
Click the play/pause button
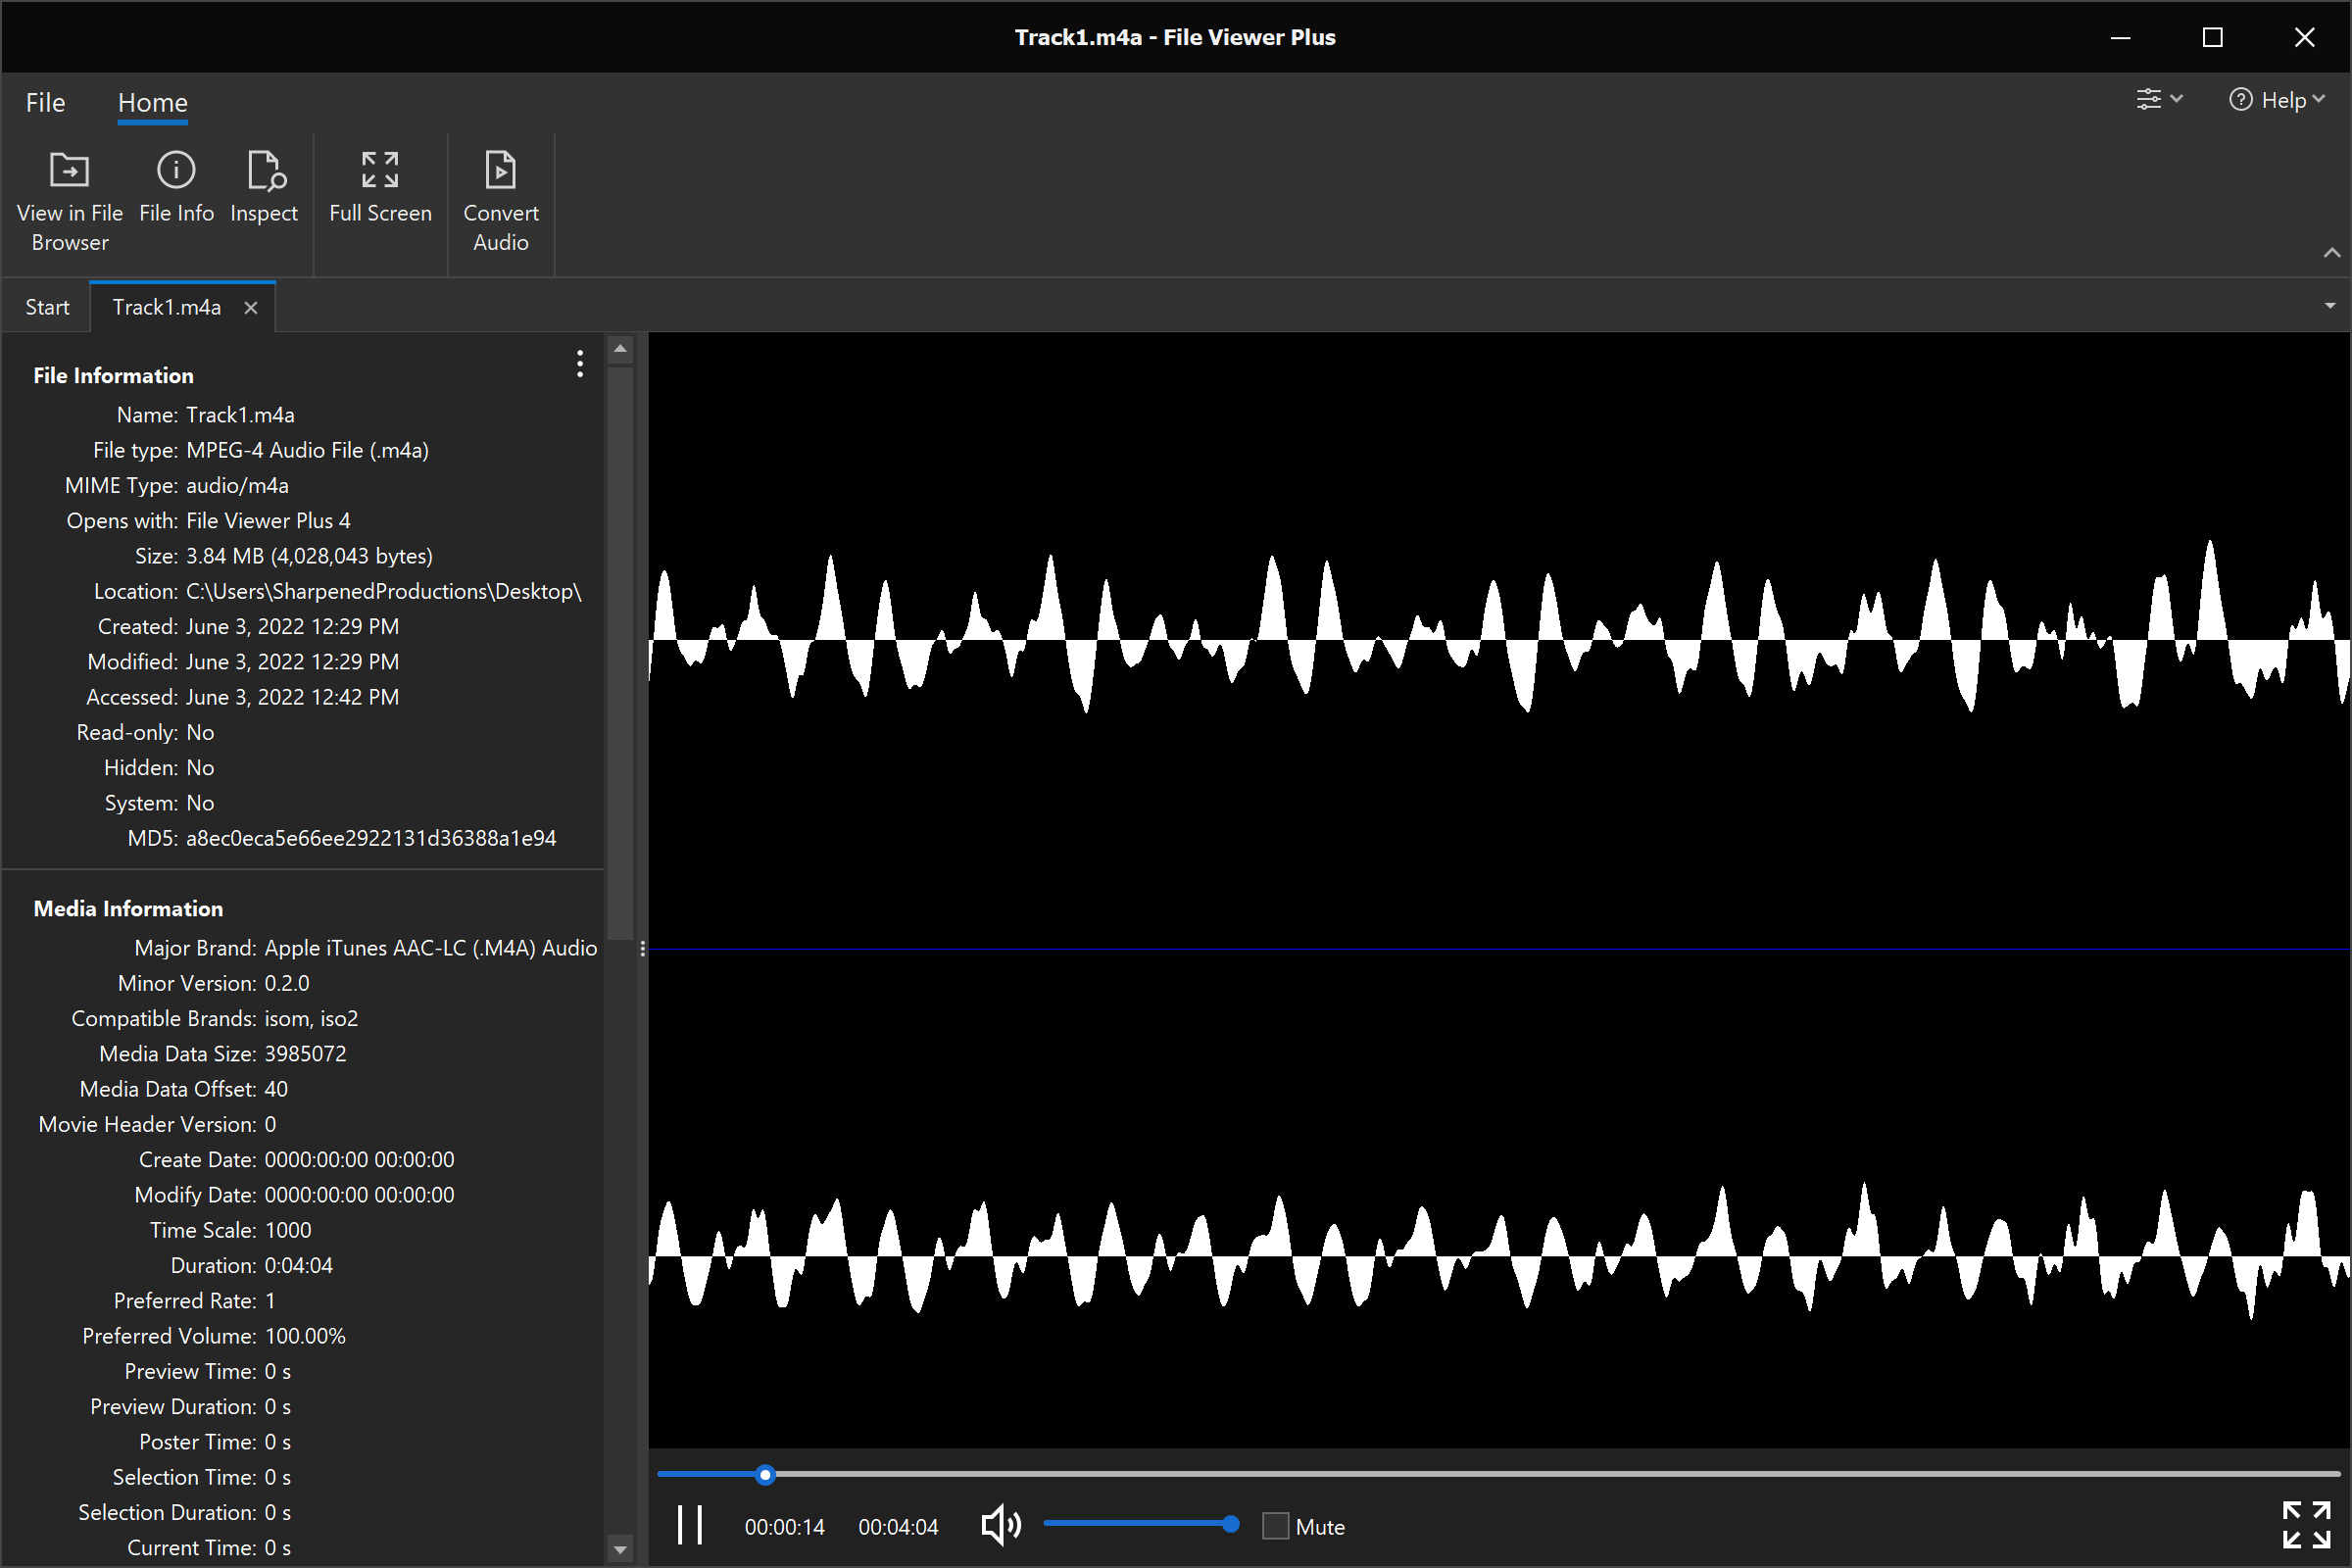[690, 1526]
